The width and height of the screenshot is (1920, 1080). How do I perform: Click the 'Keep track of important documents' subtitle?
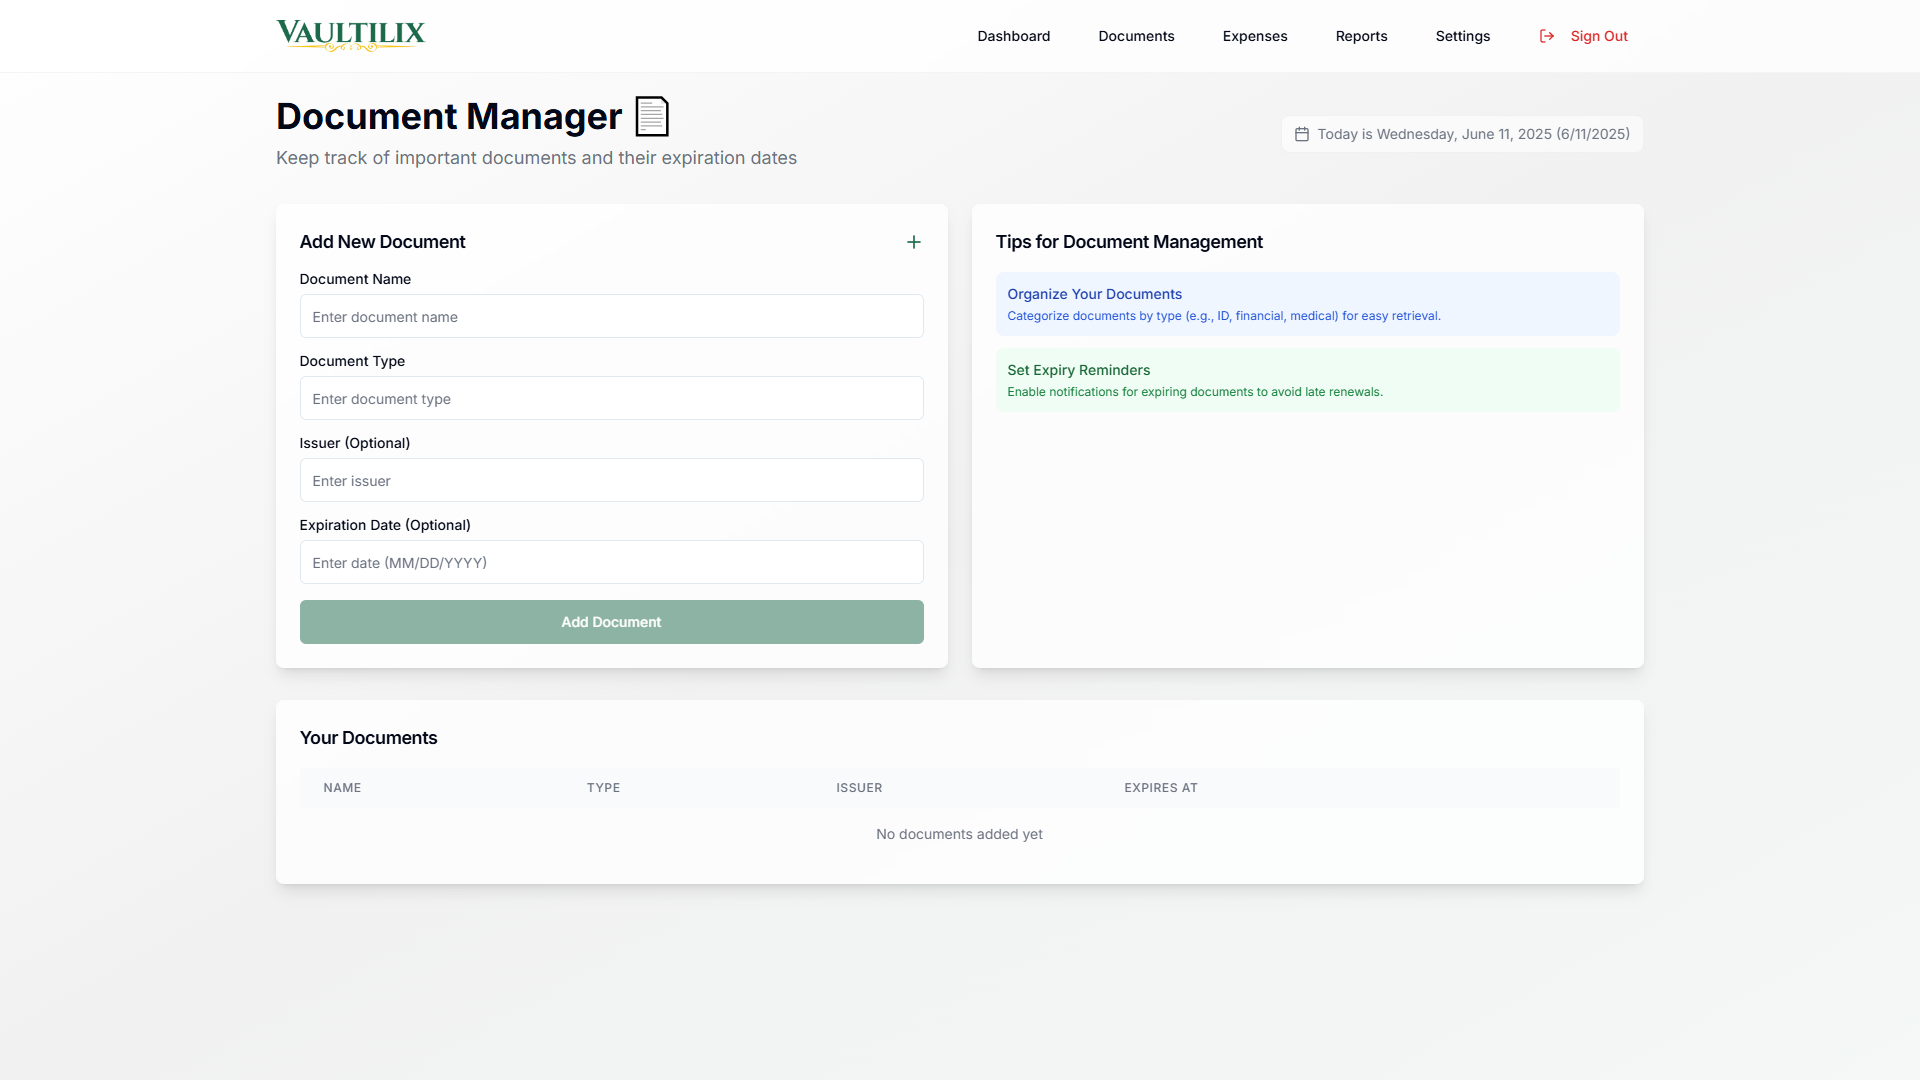[536, 158]
